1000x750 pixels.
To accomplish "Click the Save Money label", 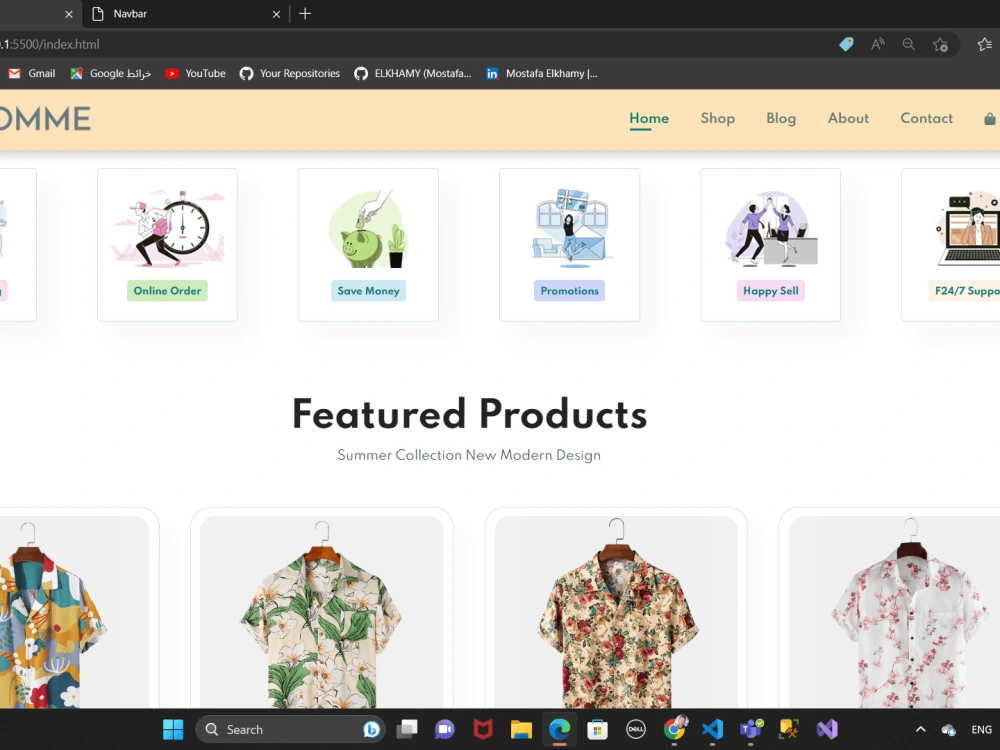I will (x=368, y=291).
